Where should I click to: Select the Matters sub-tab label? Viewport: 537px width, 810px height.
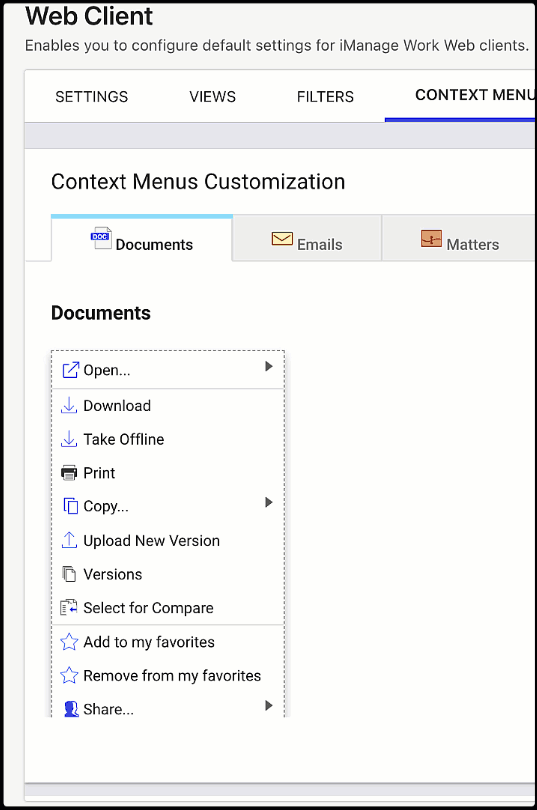pyautogui.click(x=473, y=244)
